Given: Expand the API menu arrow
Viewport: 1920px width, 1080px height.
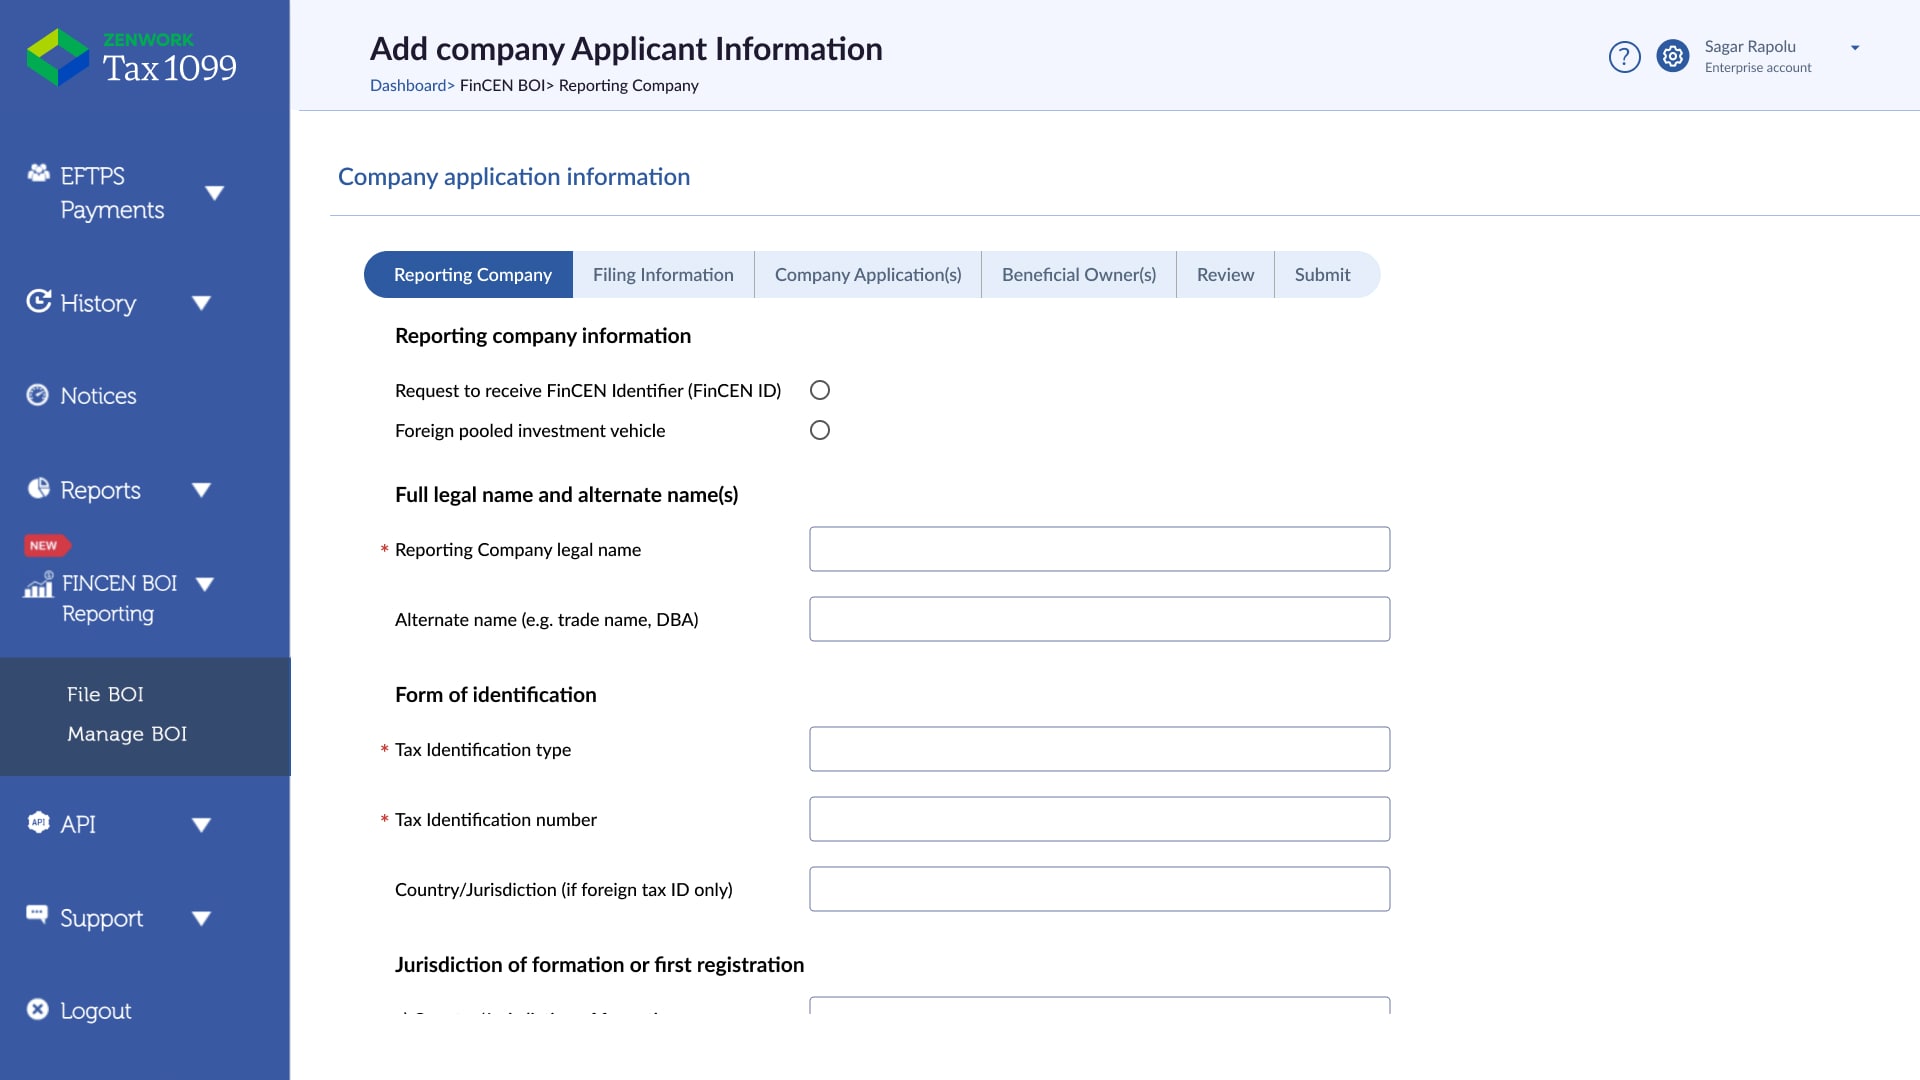Looking at the screenshot, I should pos(201,825).
